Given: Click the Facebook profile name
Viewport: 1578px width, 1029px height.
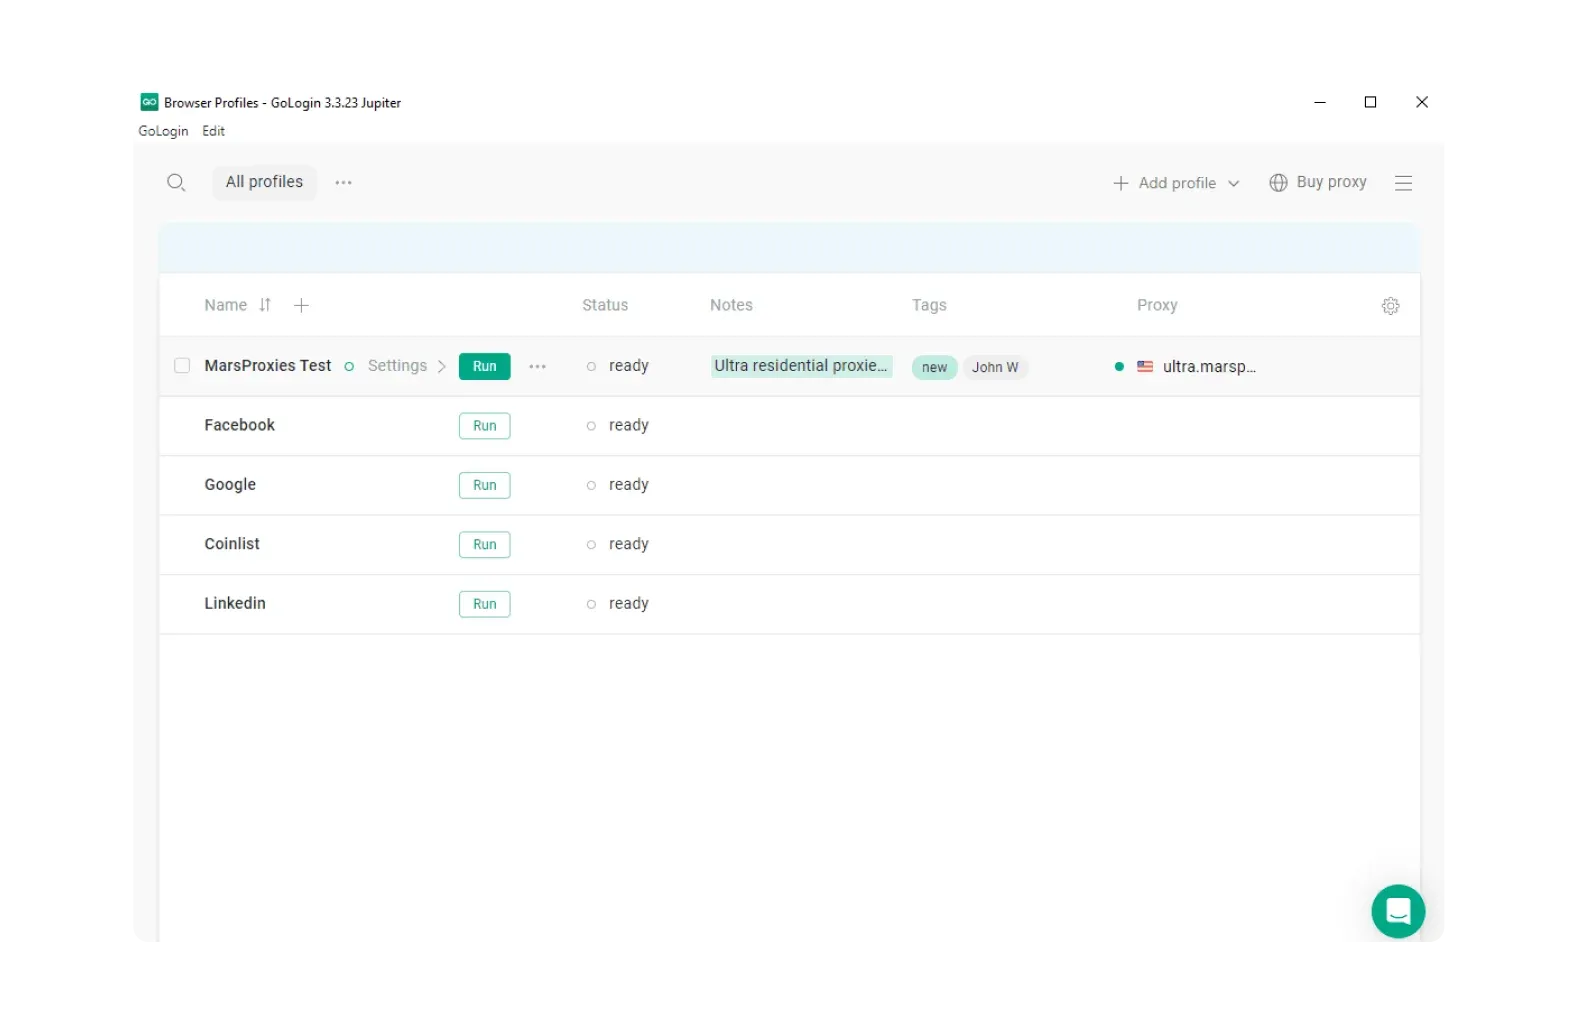Looking at the screenshot, I should point(239,425).
